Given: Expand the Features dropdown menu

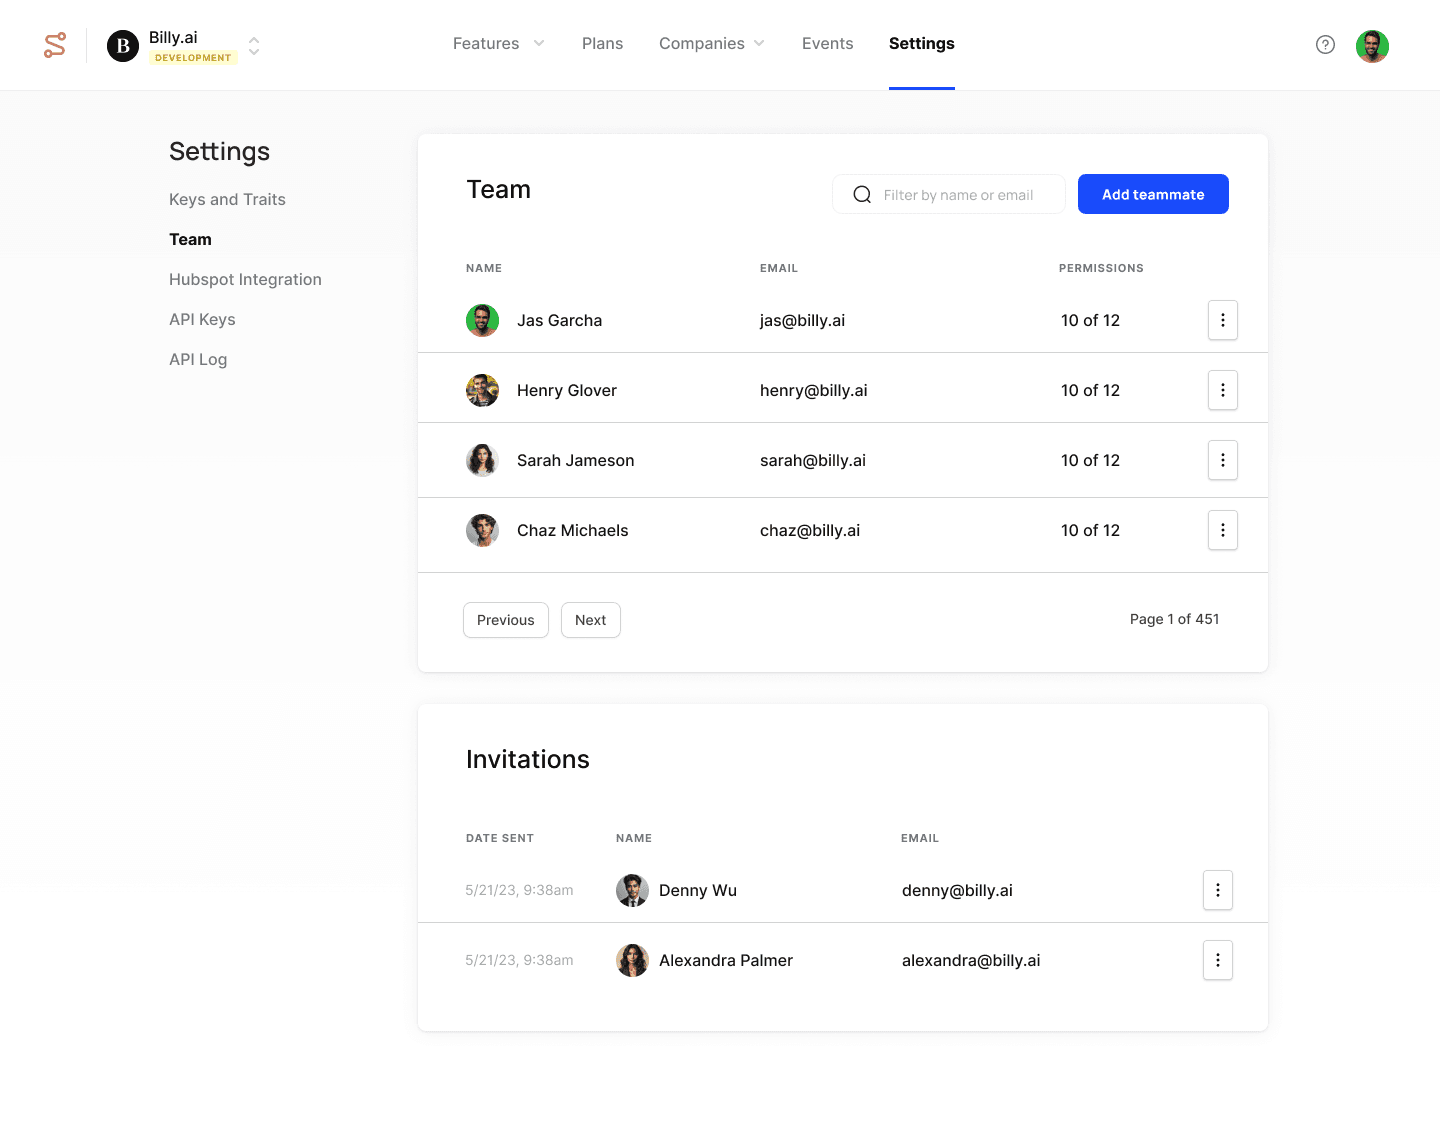Looking at the screenshot, I should [498, 44].
